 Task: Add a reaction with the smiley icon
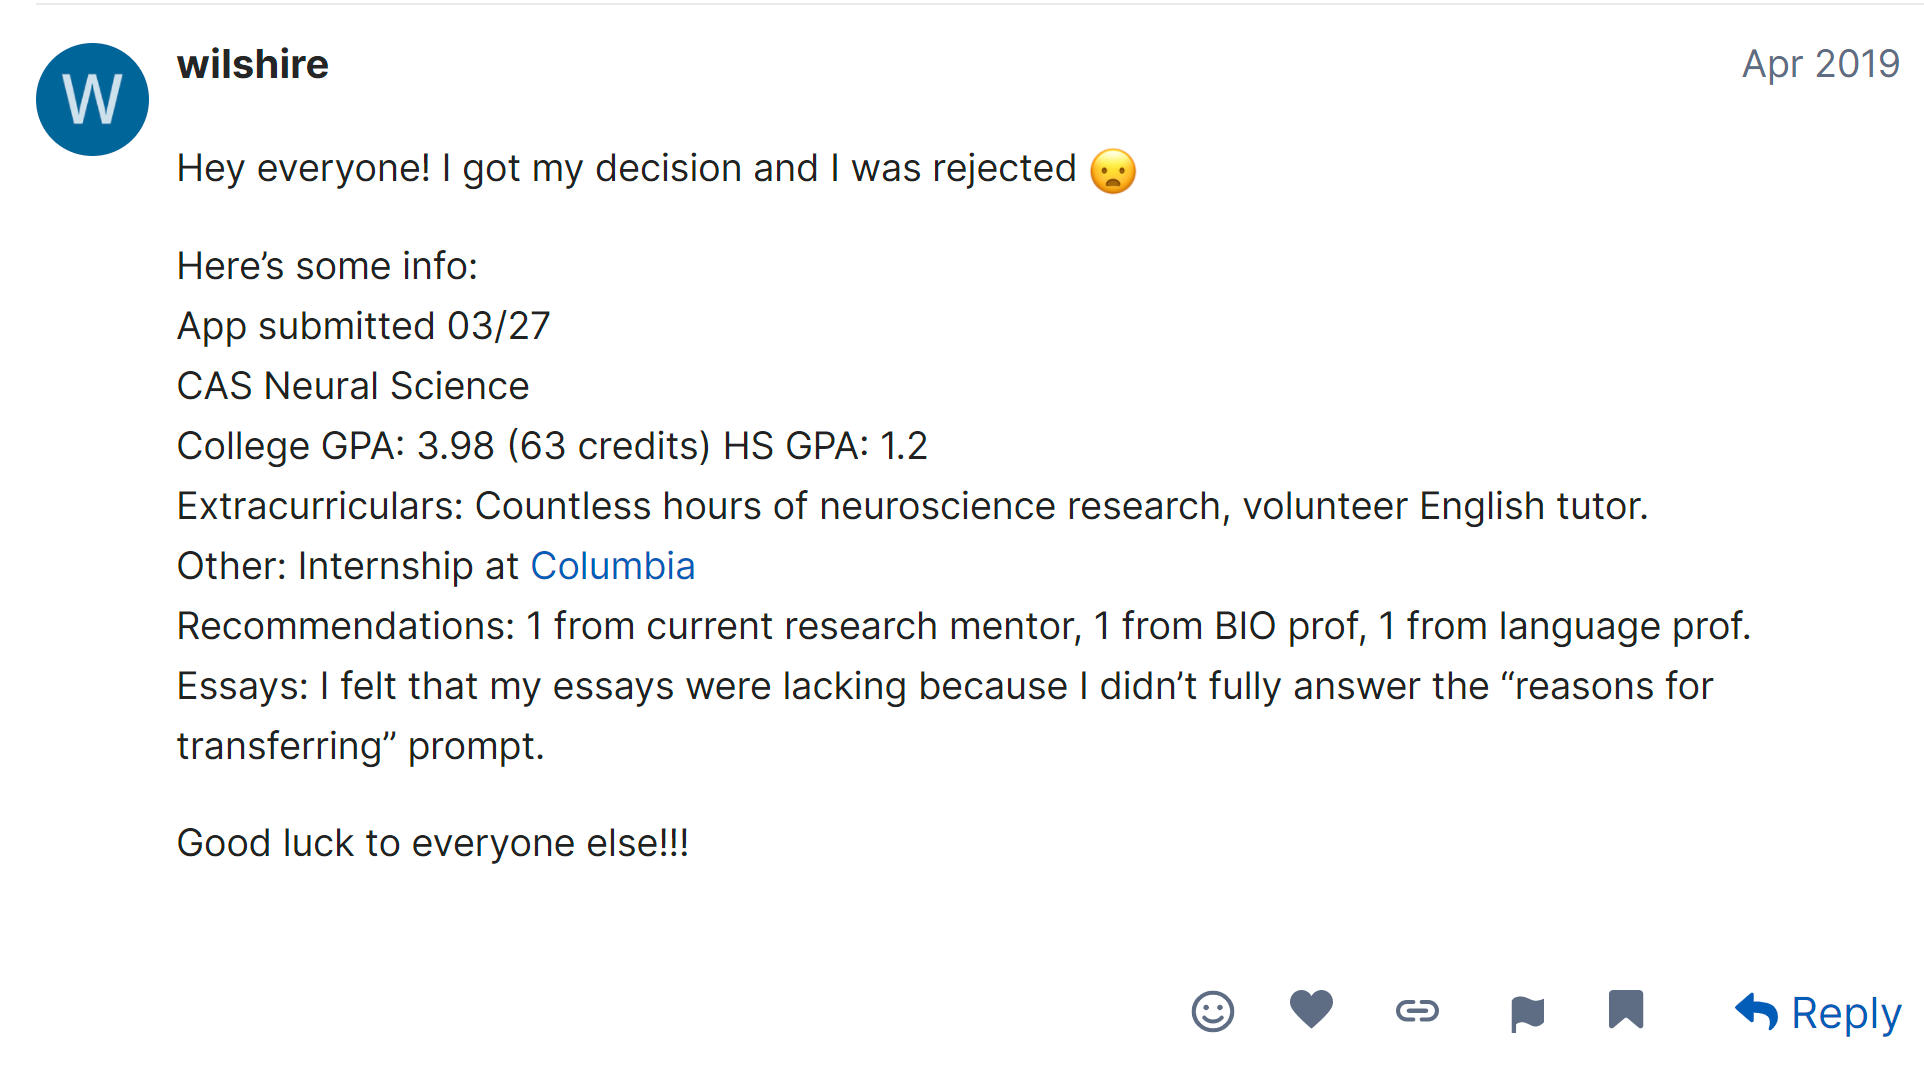[1212, 1011]
